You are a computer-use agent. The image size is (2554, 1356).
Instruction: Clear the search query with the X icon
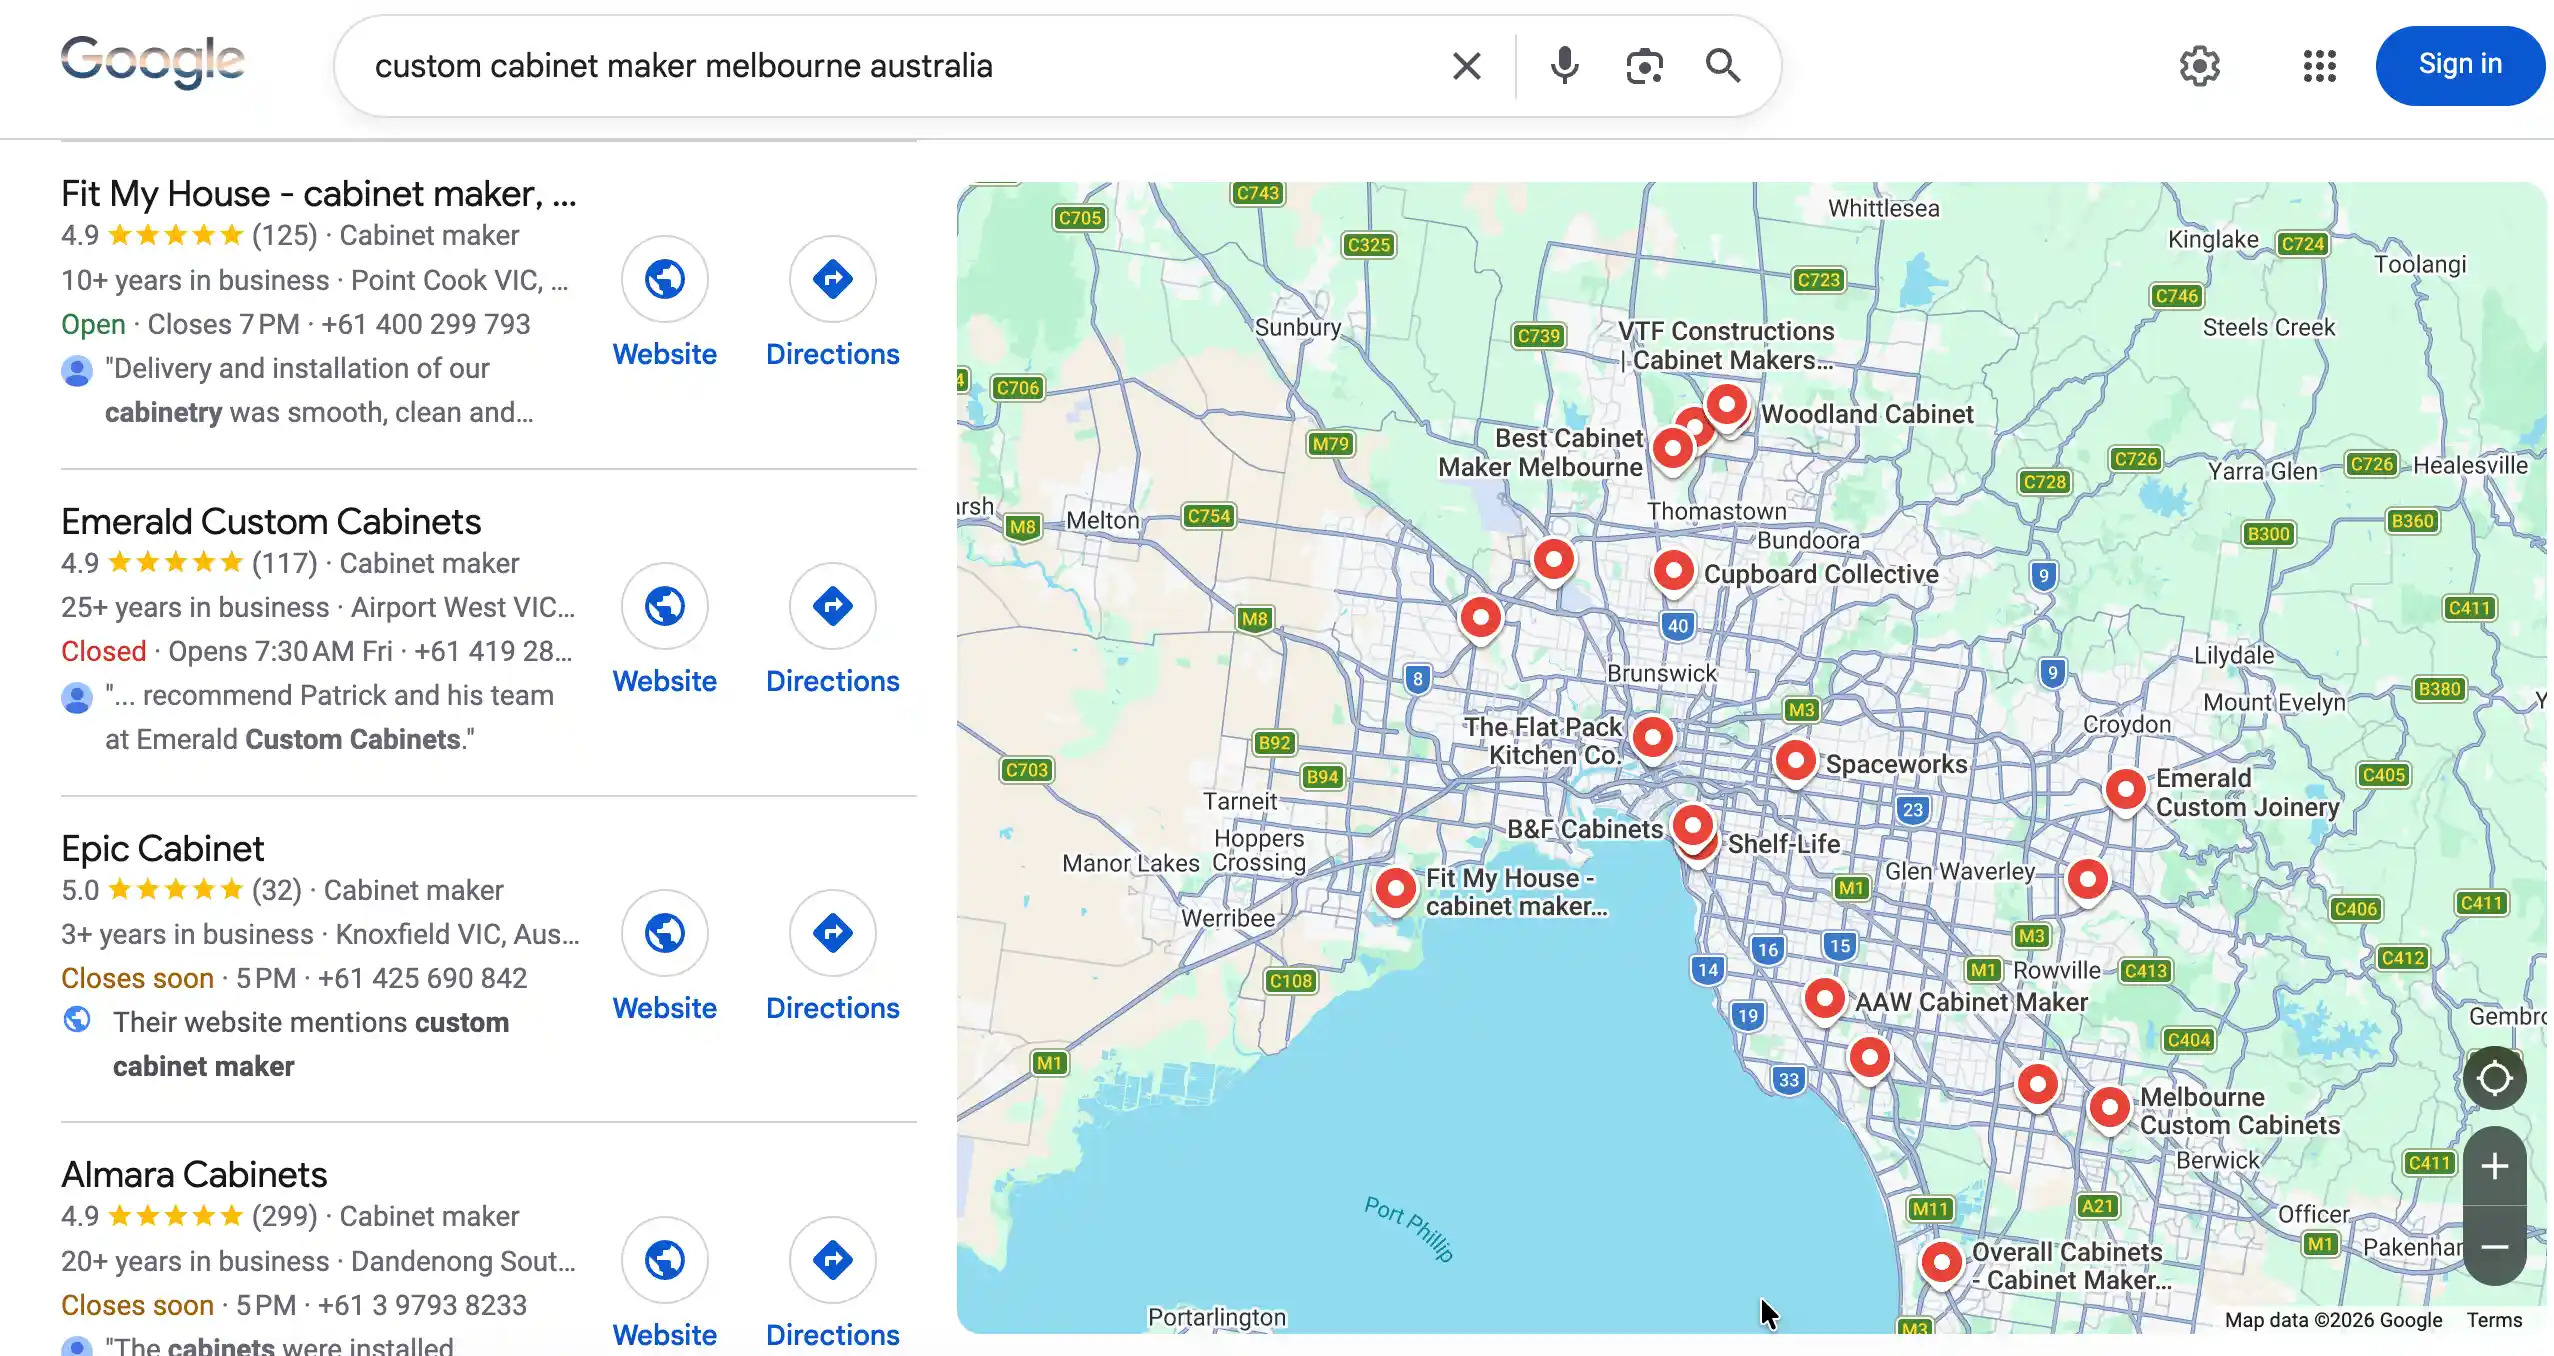pyautogui.click(x=1466, y=66)
